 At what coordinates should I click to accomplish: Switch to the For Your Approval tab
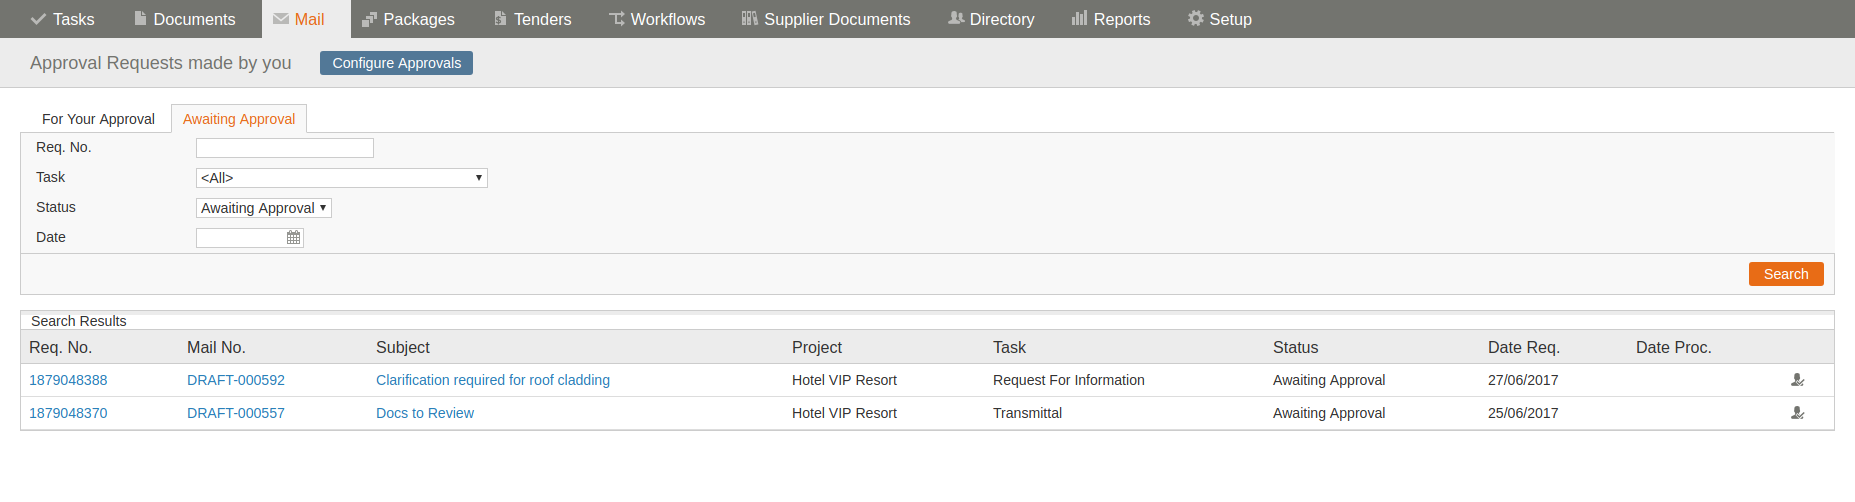click(x=98, y=119)
